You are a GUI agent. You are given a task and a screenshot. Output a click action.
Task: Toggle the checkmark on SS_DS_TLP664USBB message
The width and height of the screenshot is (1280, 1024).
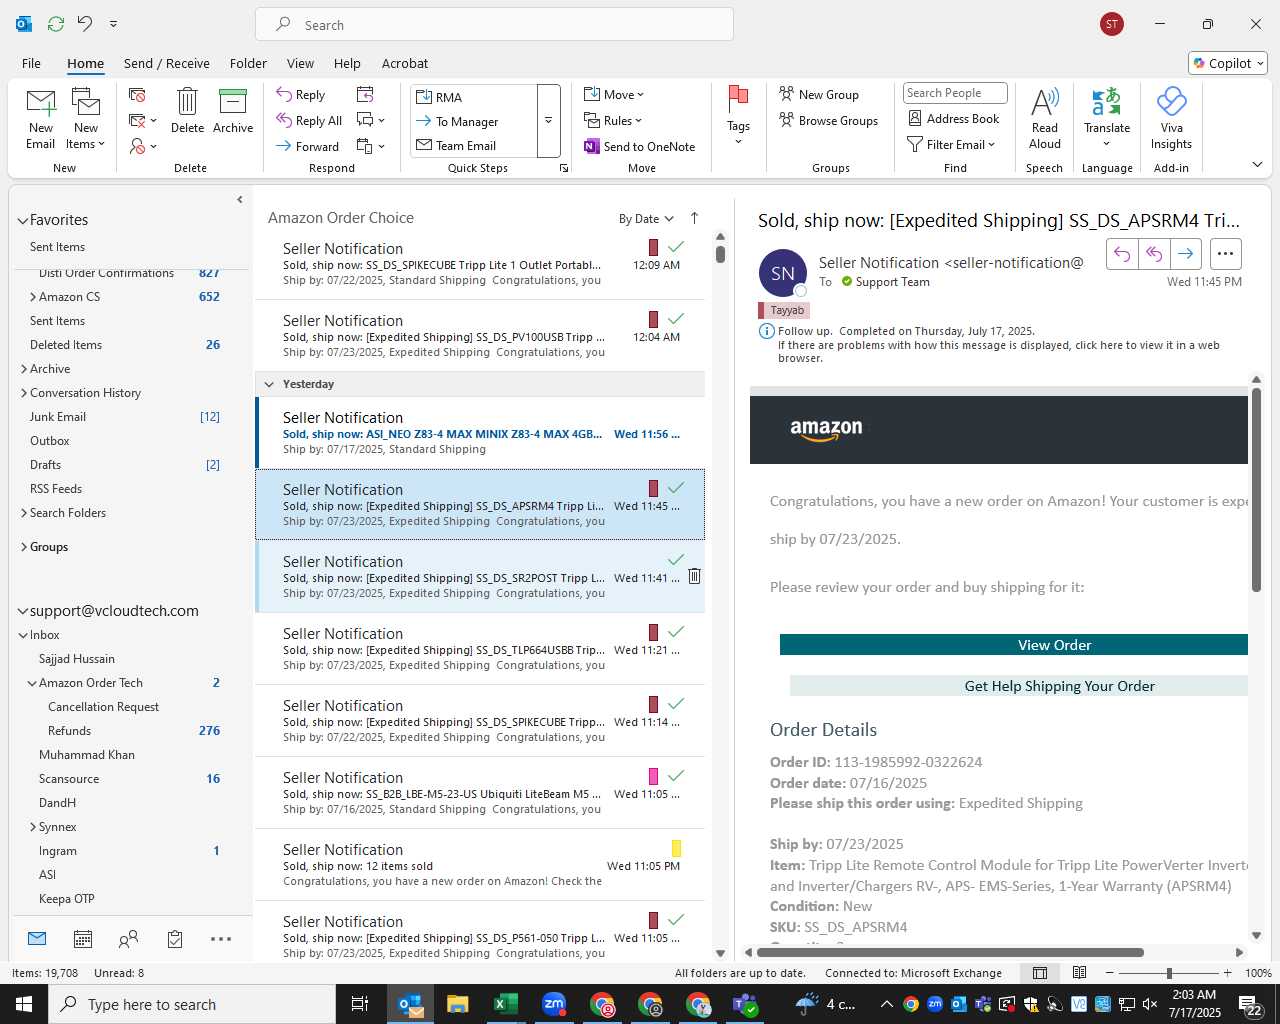tap(676, 632)
